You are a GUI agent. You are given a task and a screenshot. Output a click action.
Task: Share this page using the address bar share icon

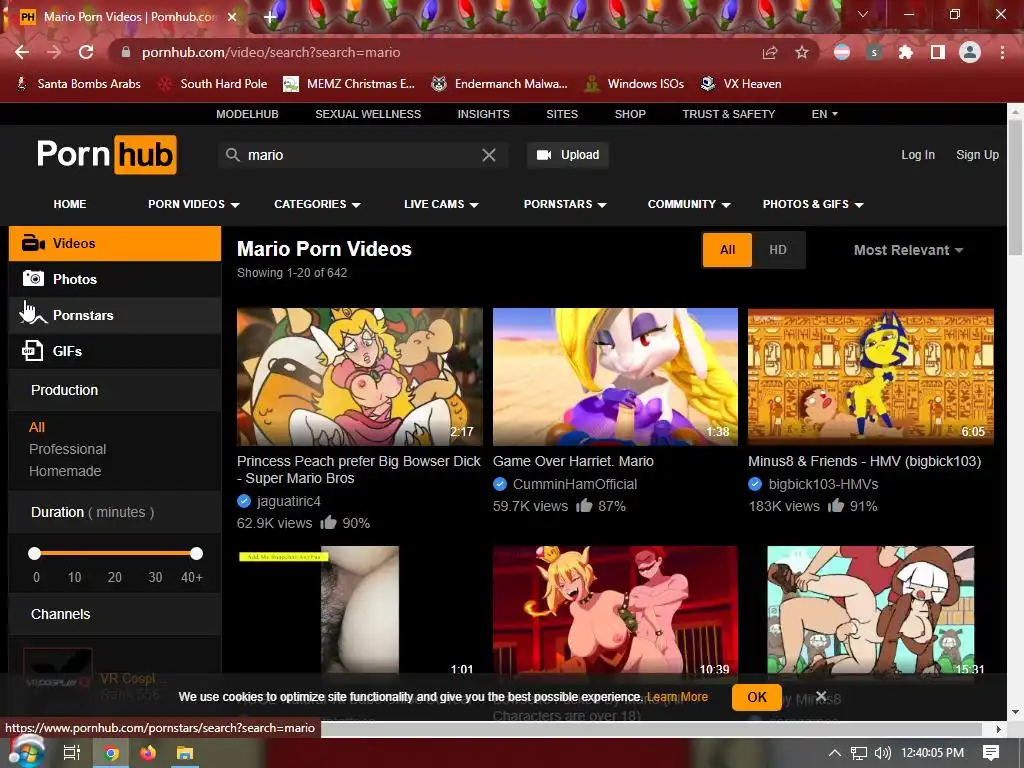pyautogui.click(x=770, y=52)
